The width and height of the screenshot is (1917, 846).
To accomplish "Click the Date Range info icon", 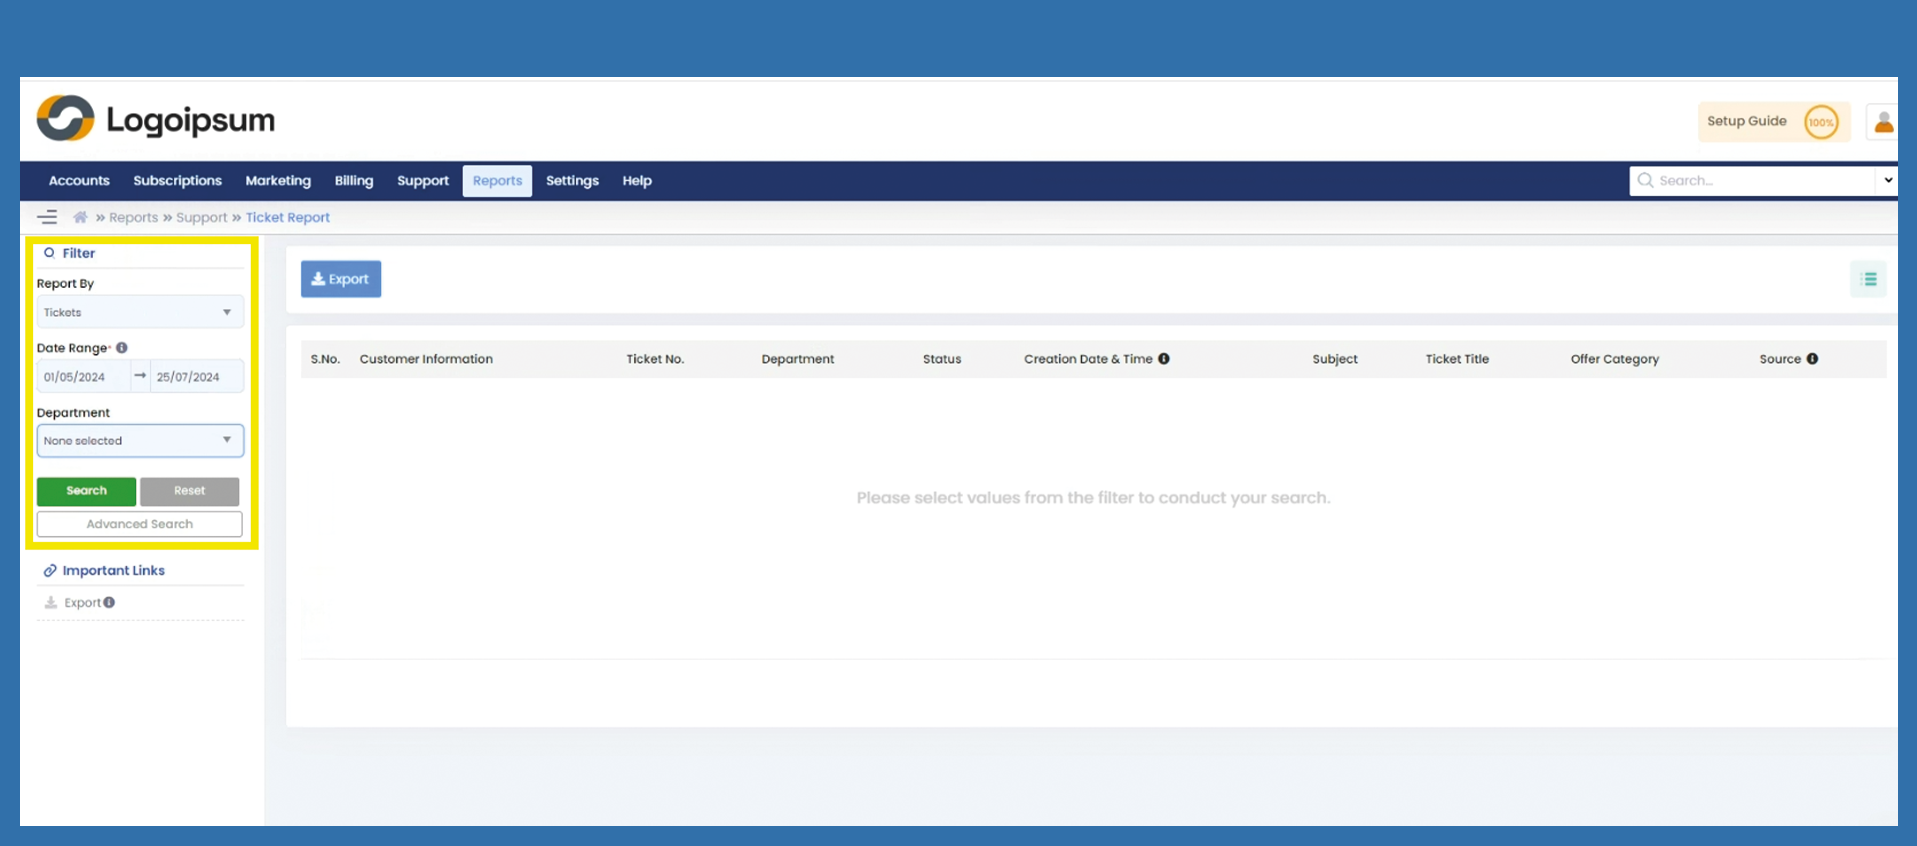I will tap(122, 348).
